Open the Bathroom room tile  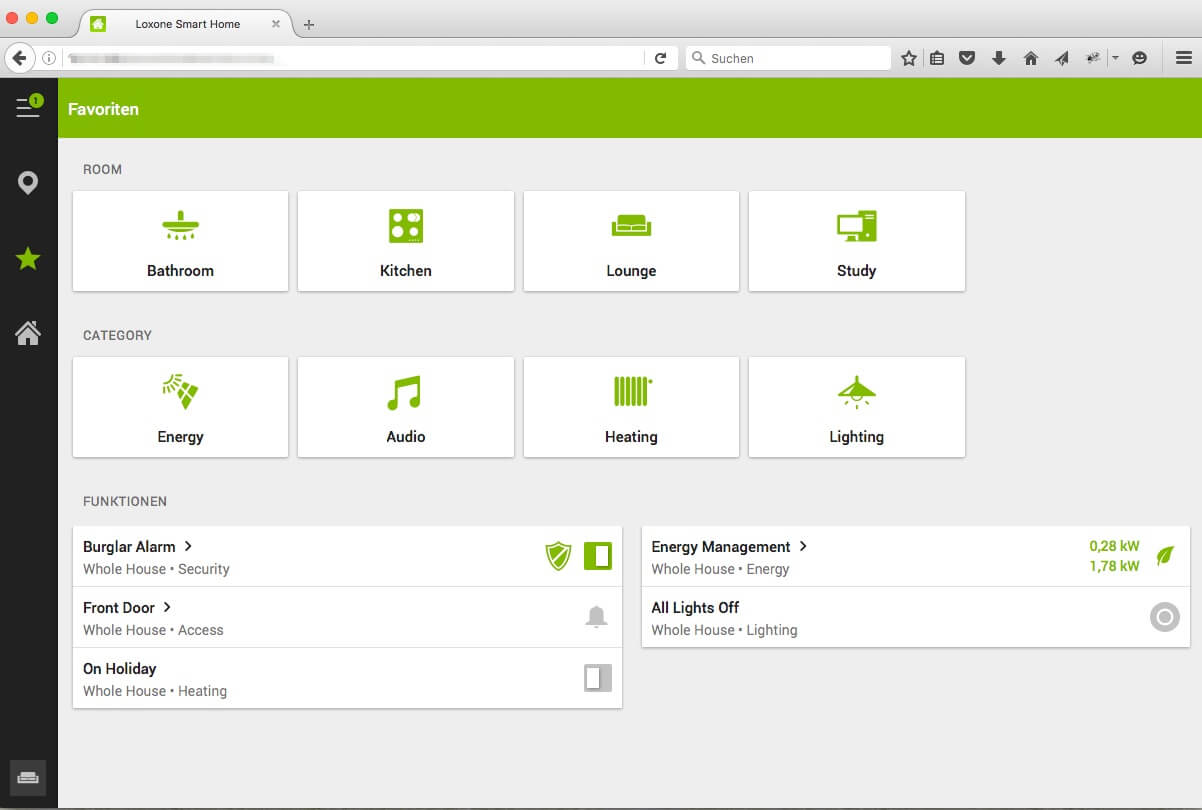[x=180, y=241]
